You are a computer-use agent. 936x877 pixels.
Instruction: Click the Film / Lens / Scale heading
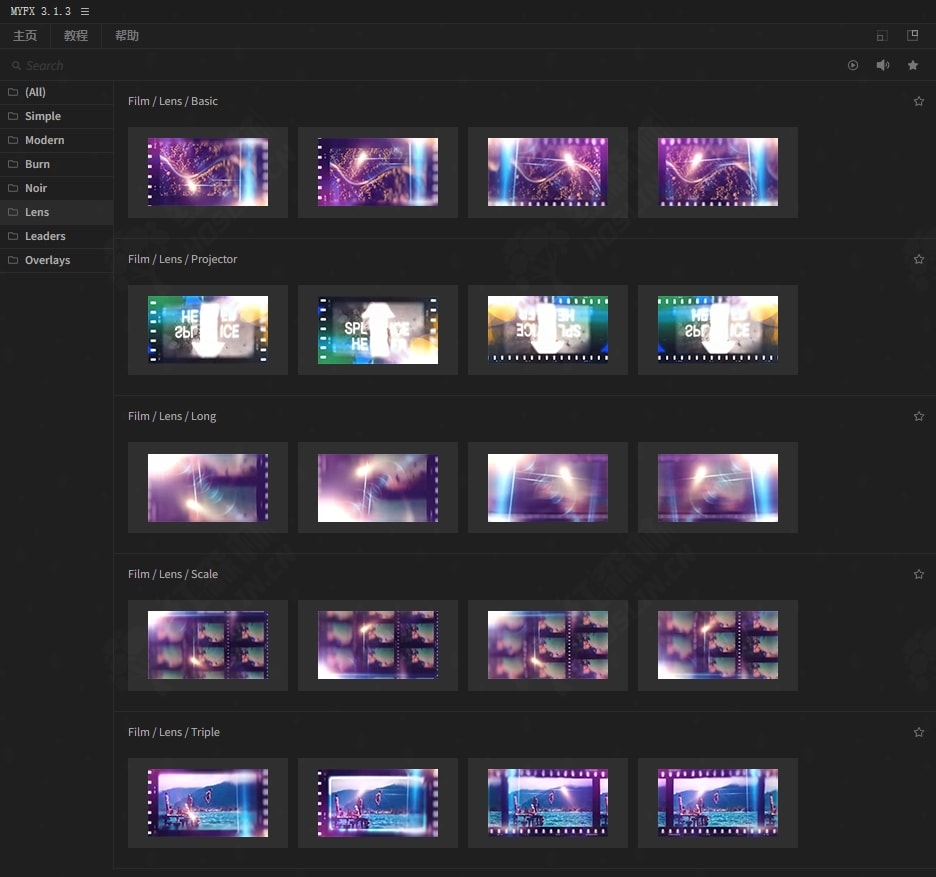coord(173,574)
